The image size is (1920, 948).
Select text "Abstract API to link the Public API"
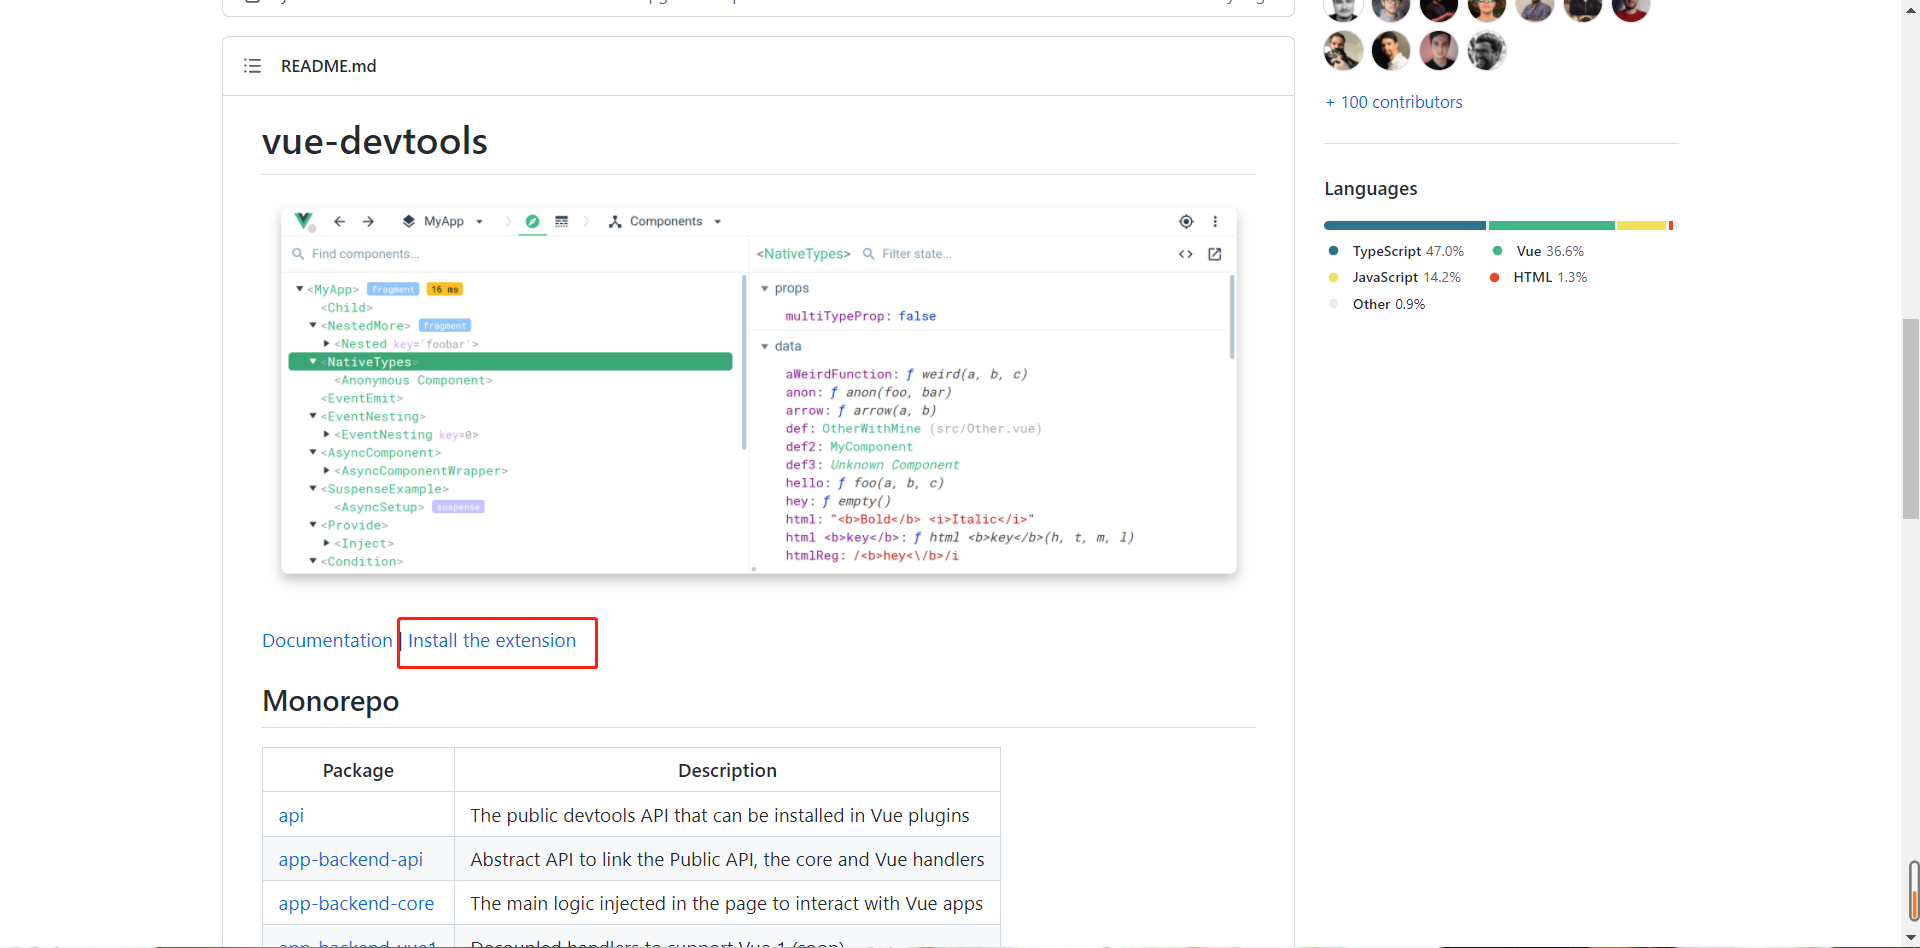614,859
